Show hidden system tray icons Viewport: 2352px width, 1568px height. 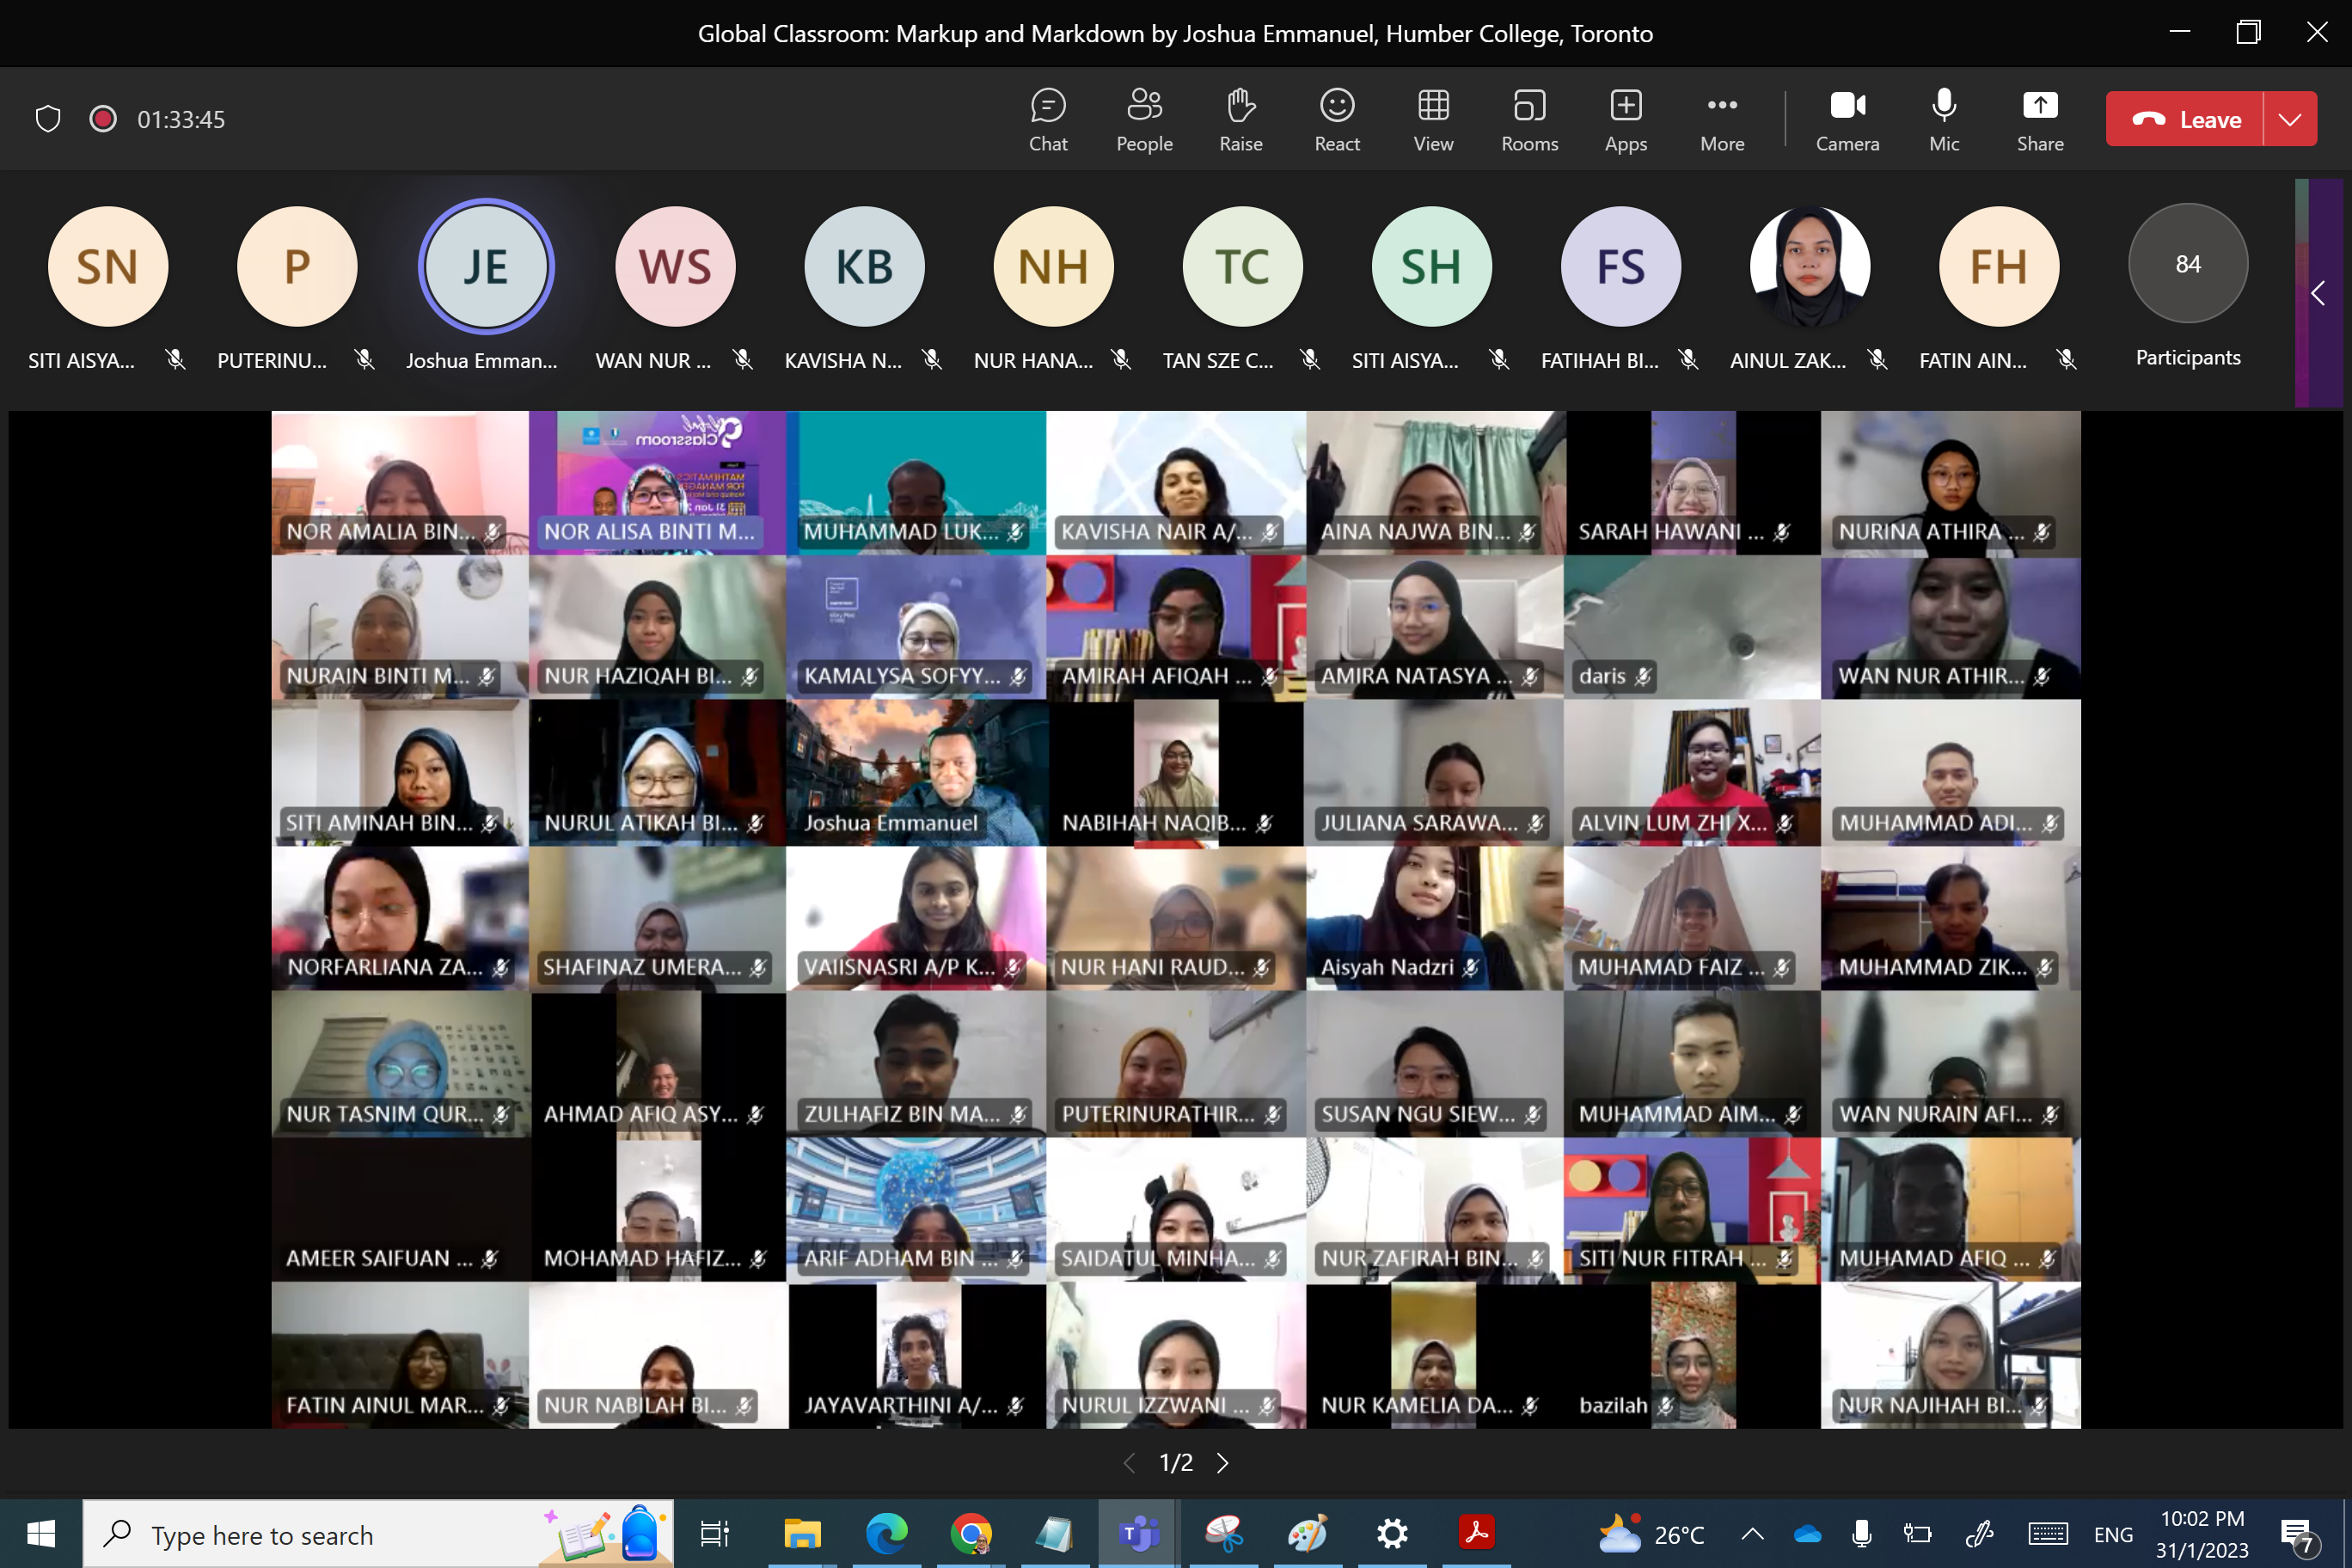(1752, 1534)
